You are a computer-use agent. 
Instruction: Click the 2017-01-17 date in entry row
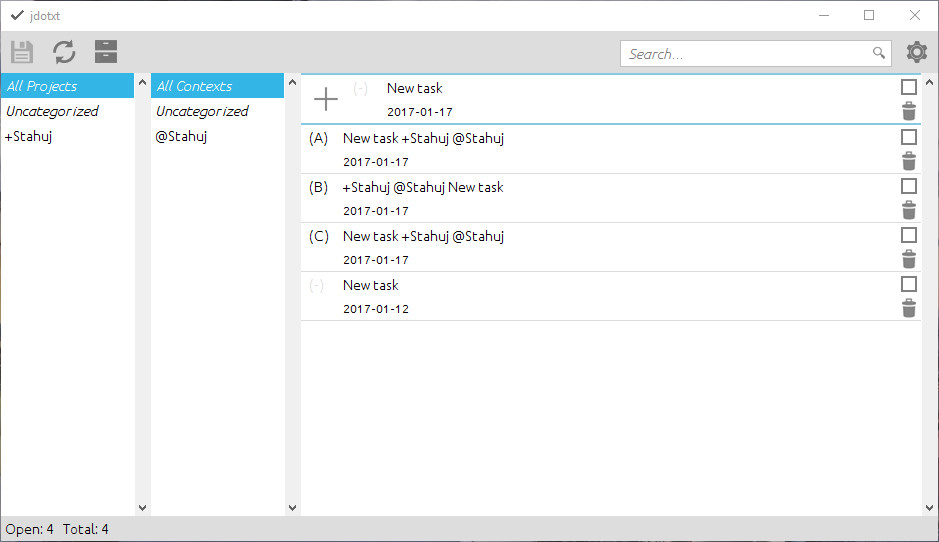click(420, 112)
